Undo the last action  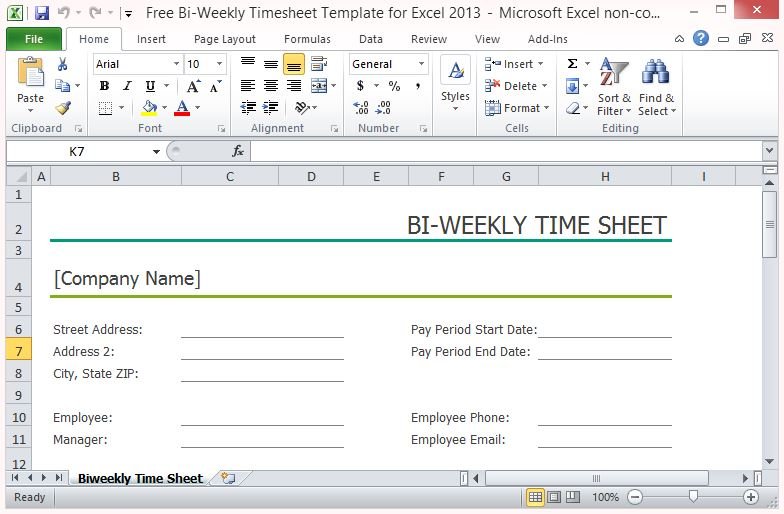64,12
